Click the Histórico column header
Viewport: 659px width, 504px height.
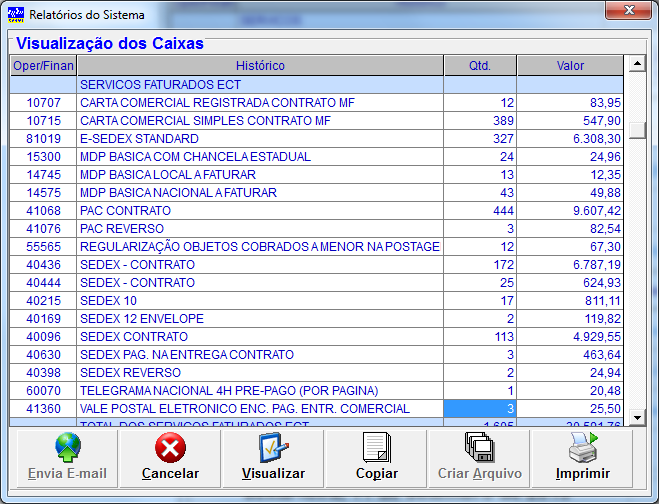click(x=260, y=66)
